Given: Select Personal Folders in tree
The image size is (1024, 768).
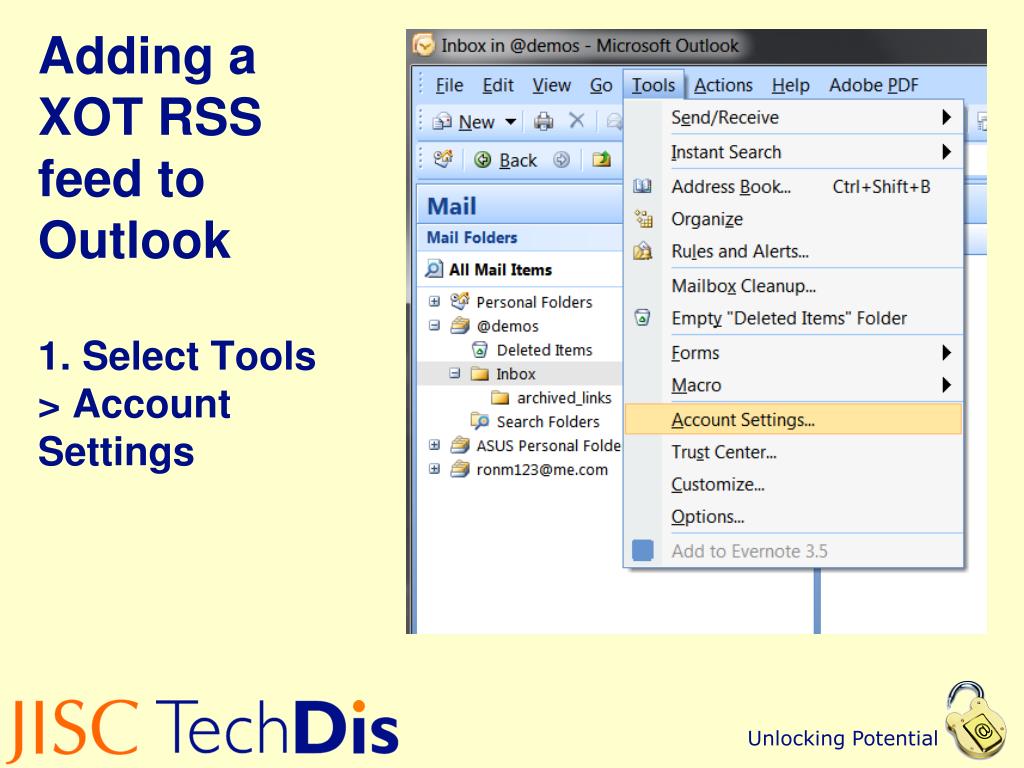Looking at the screenshot, I should coord(534,302).
